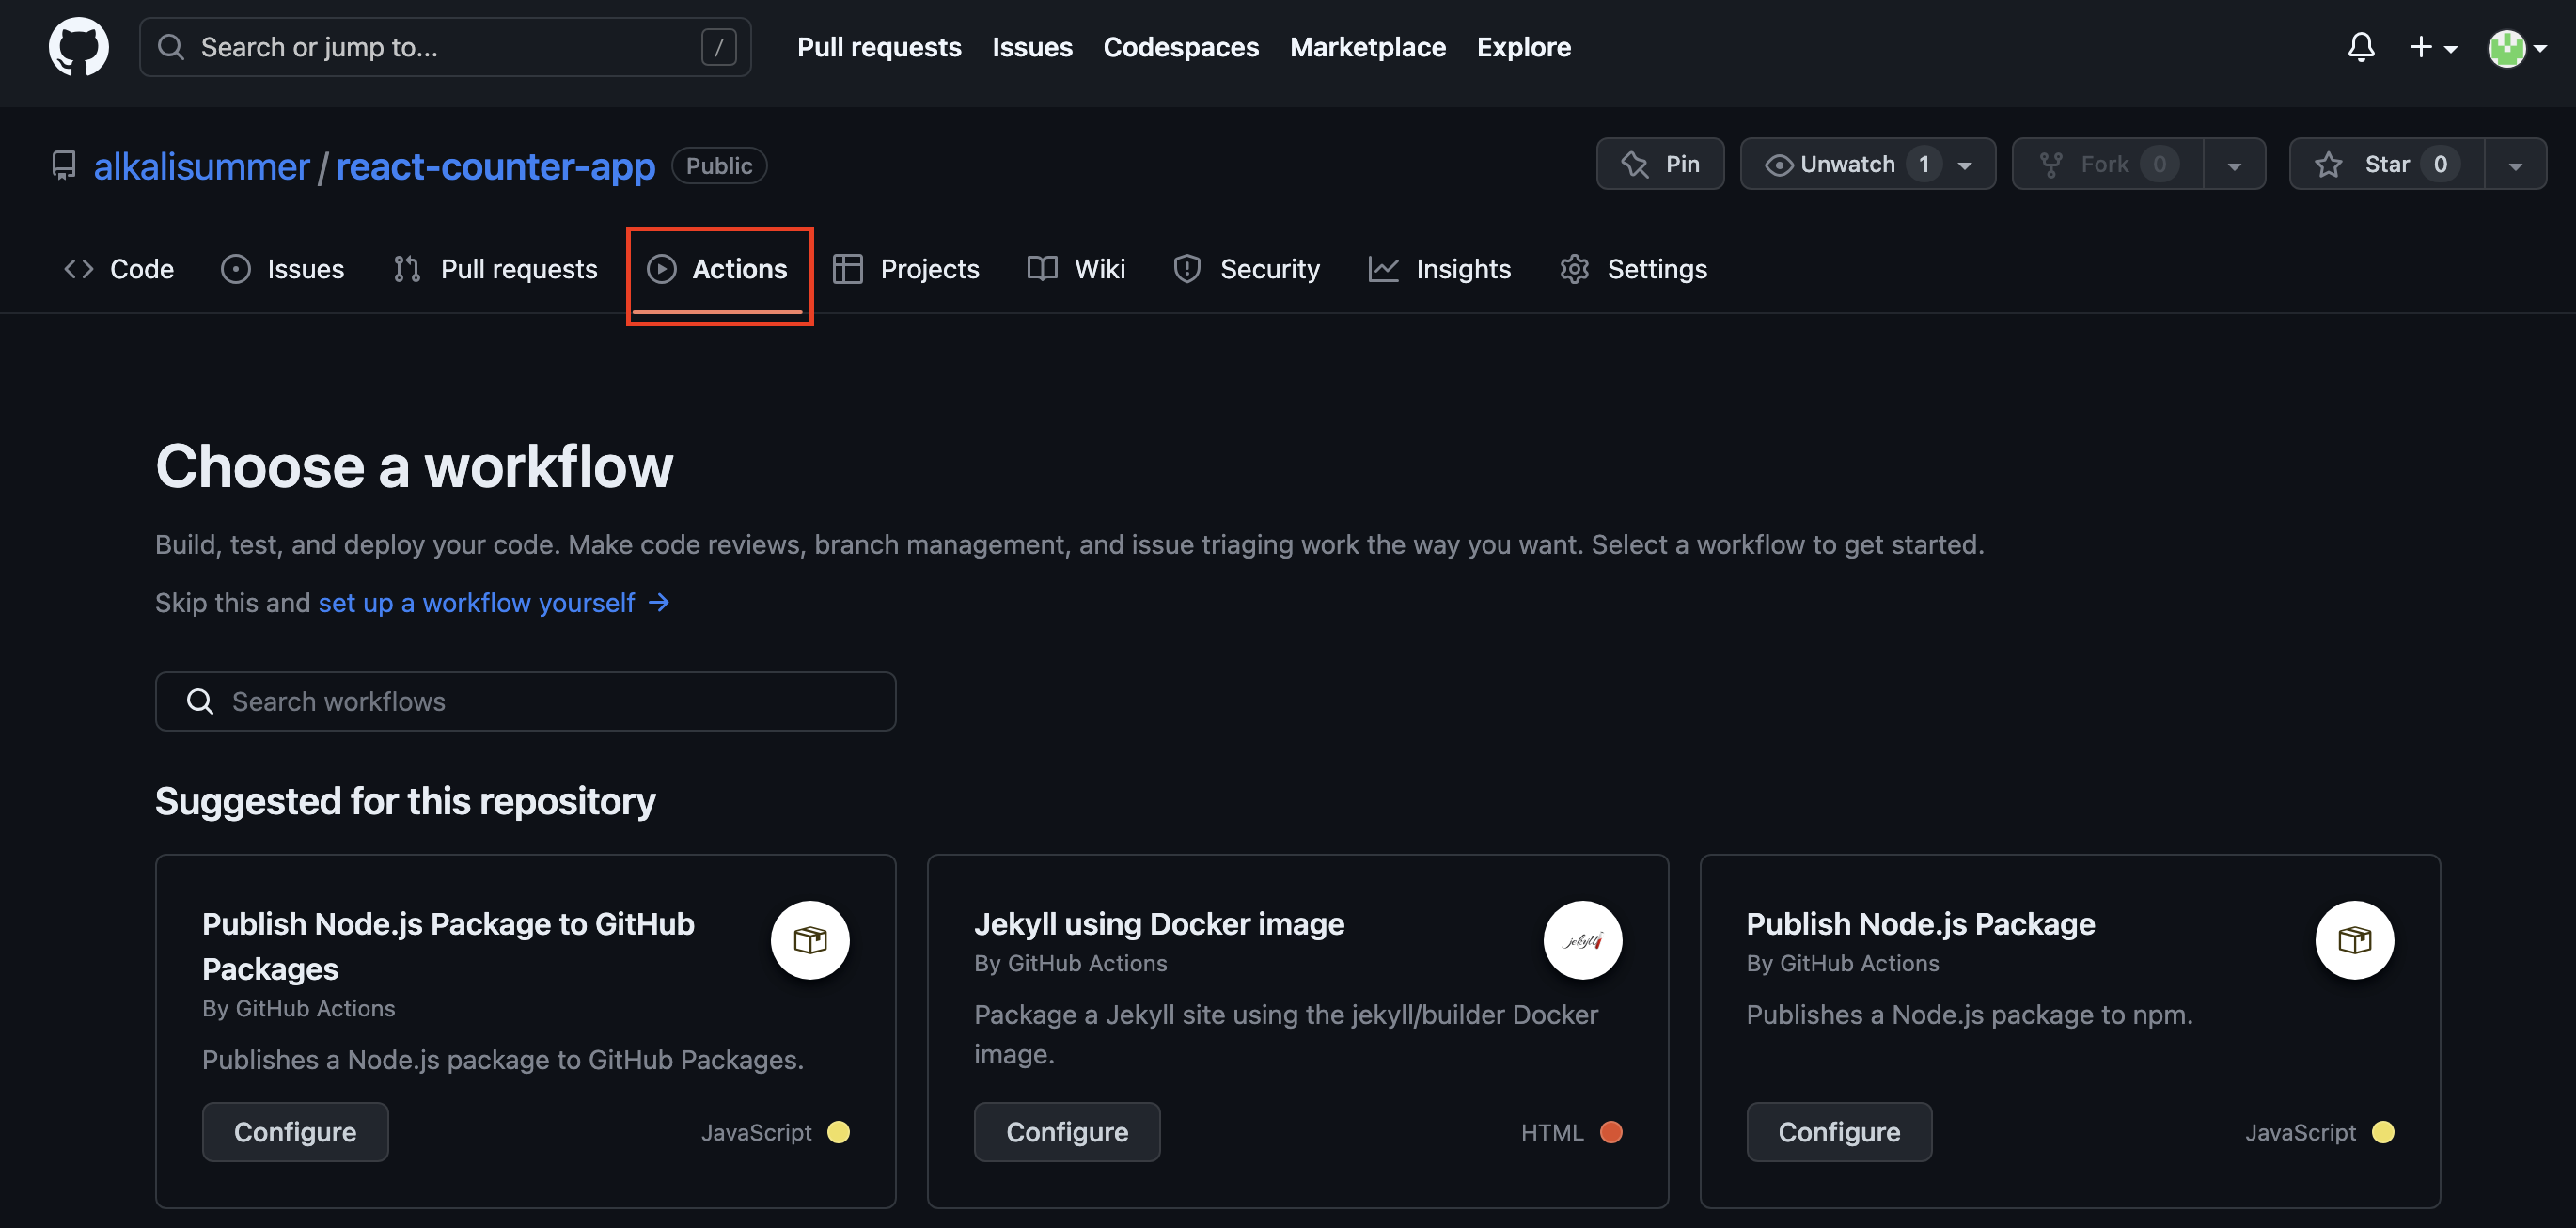2576x1228 pixels.
Task: Configure the Jekyll using Docker image workflow
Action: coord(1066,1132)
